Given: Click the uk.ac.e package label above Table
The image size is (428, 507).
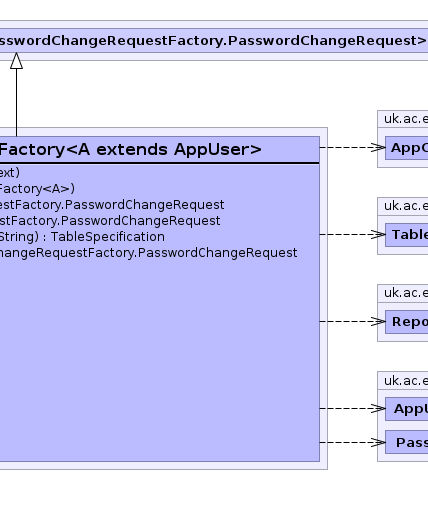Looking at the screenshot, I should tap(406, 206).
